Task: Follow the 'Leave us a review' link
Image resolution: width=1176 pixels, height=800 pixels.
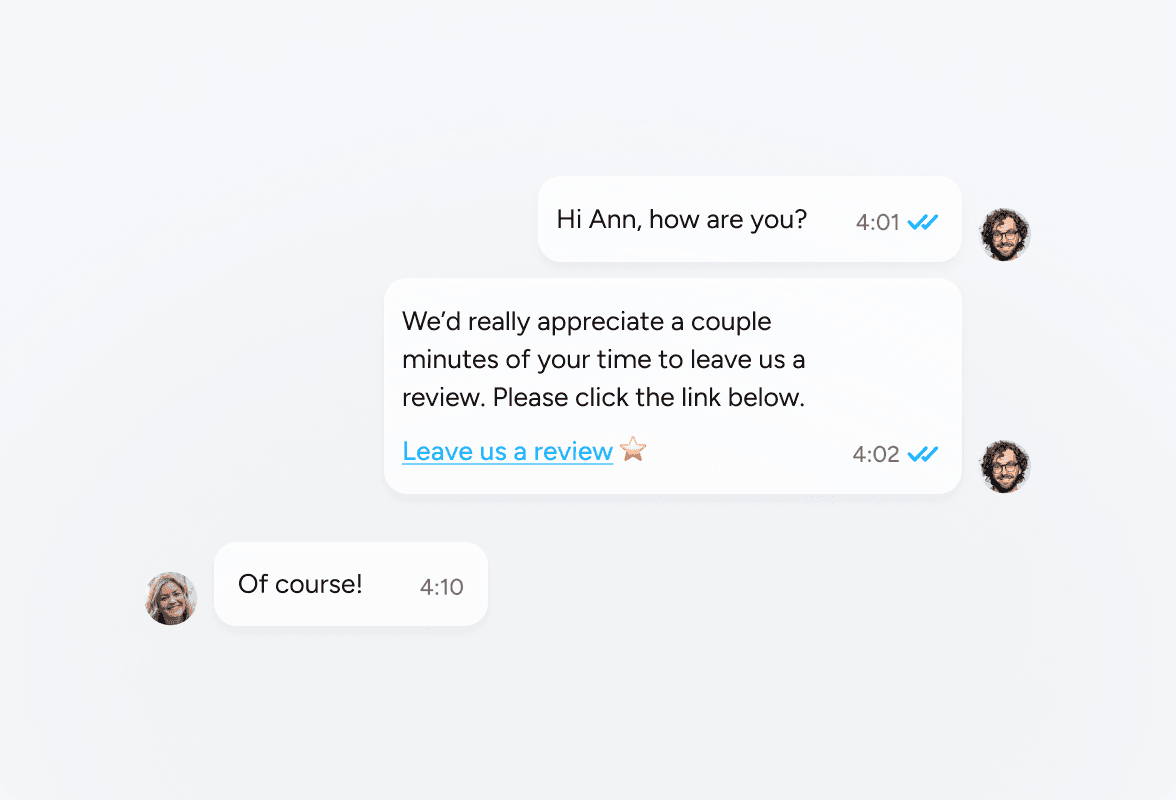Action: [x=508, y=451]
